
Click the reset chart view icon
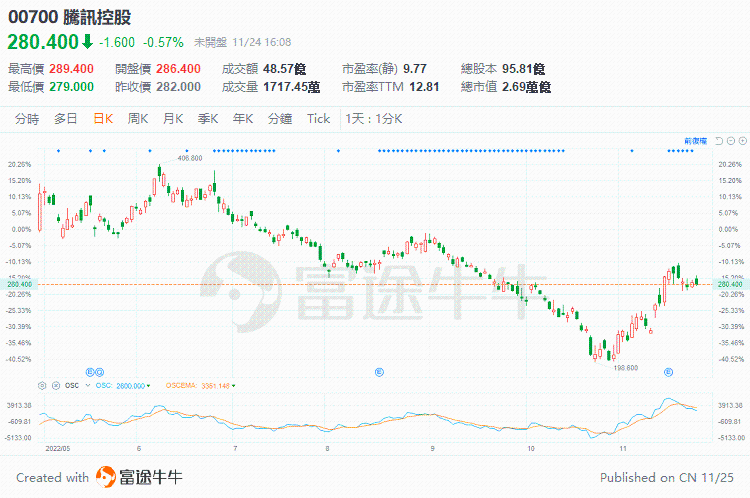tap(716, 140)
